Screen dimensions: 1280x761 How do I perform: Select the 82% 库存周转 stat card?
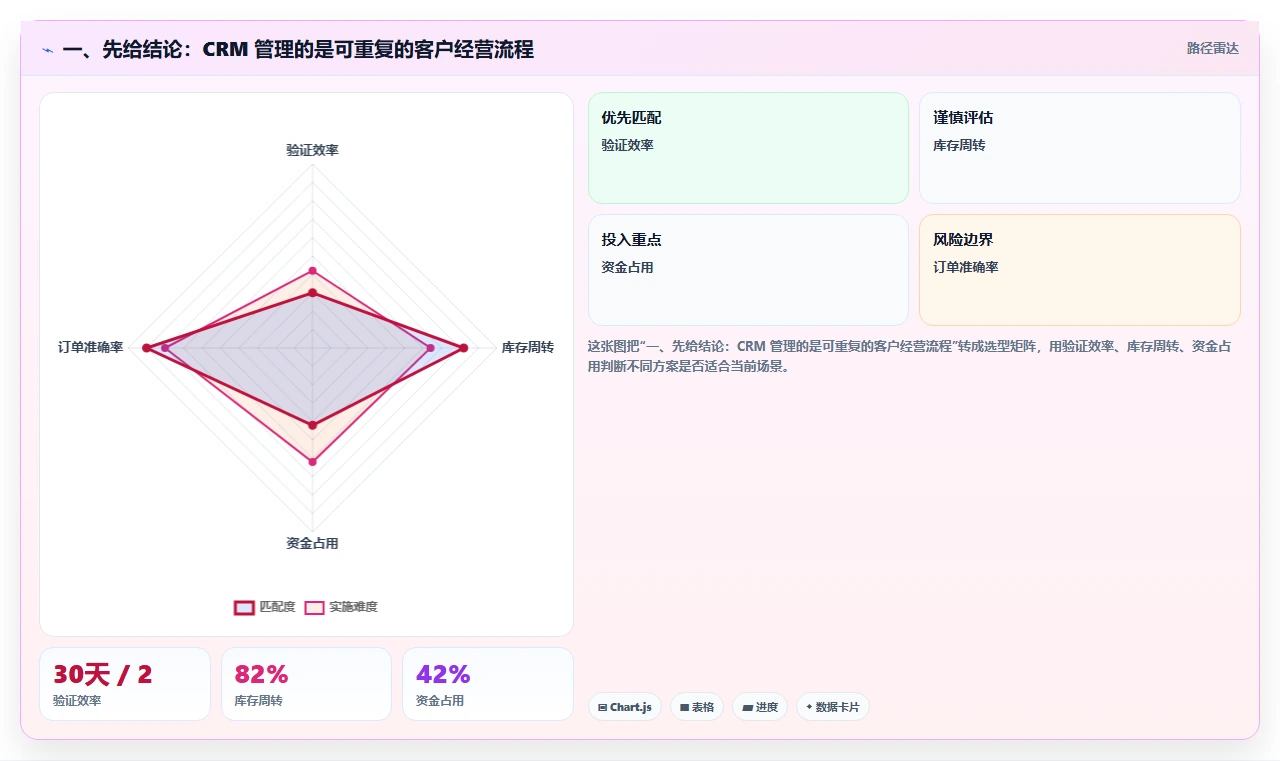[306, 684]
